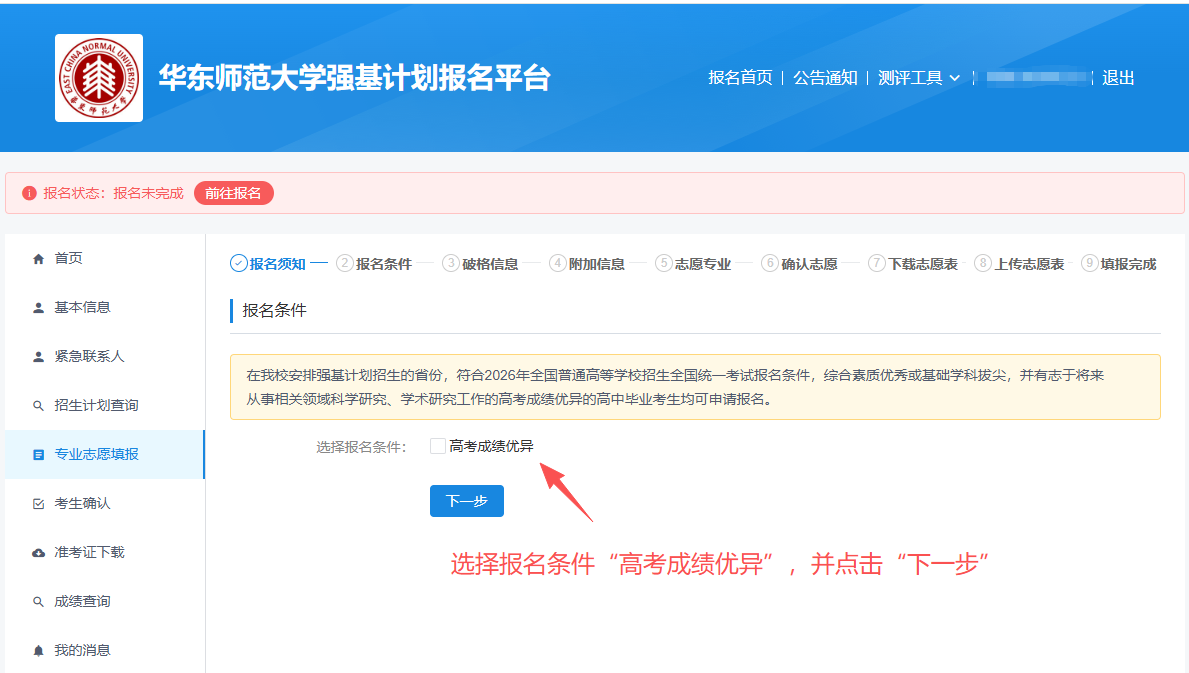This screenshot has height=673, width=1189.
Task: Click the search icon beside 成绩查询
Action: tap(39, 602)
